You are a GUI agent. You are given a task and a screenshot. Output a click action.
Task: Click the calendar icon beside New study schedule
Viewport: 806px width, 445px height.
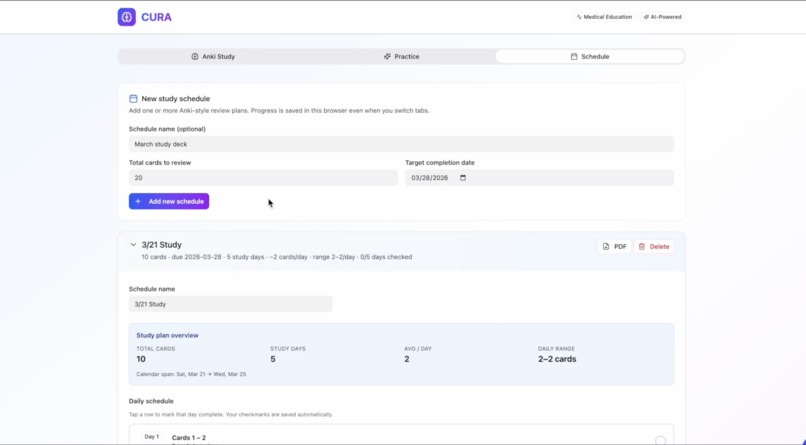pos(133,99)
